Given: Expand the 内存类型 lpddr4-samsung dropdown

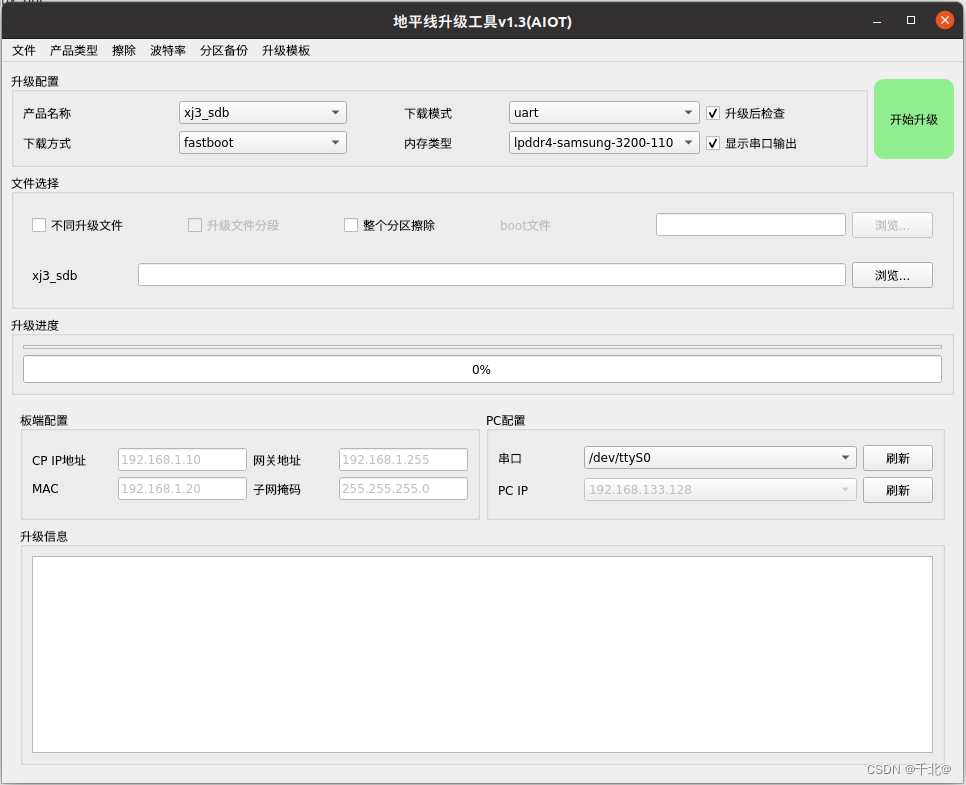Looking at the screenshot, I should click(604, 142).
